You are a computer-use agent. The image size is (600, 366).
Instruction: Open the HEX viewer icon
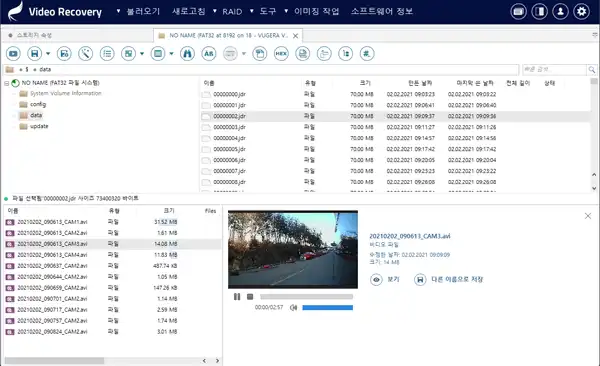click(281, 54)
